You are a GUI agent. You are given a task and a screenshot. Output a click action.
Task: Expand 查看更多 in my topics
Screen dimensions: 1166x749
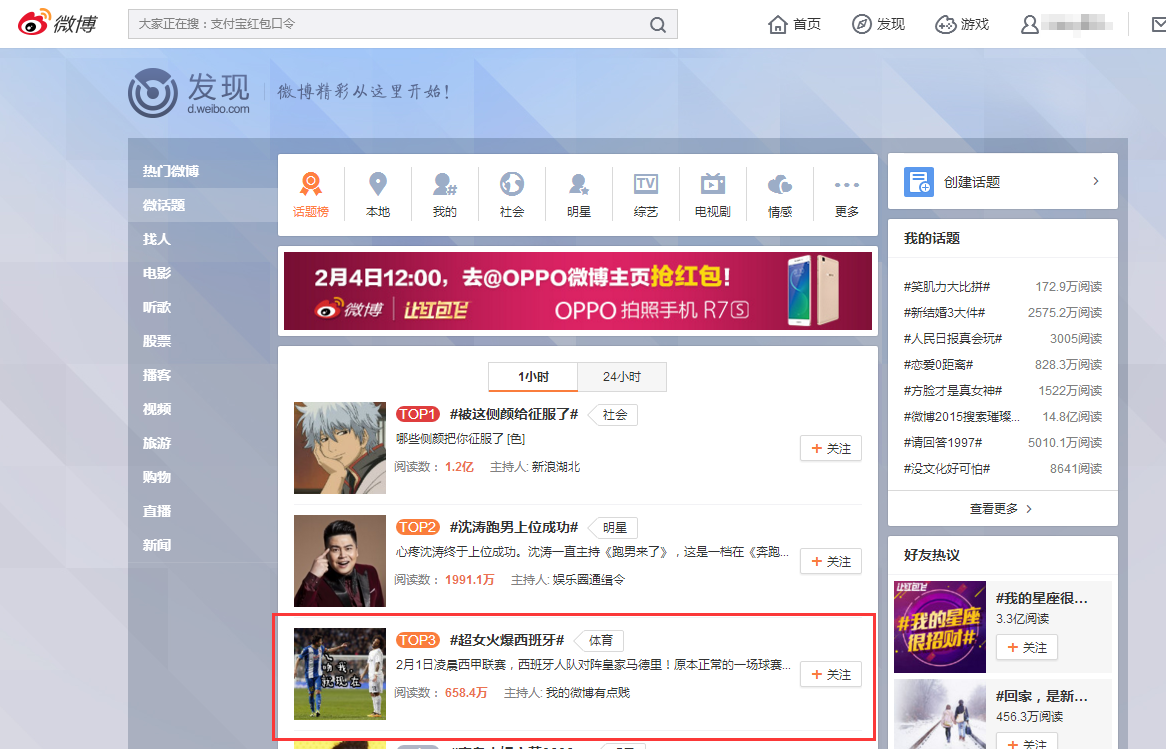pyautogui.click(x=1002, y=508)
